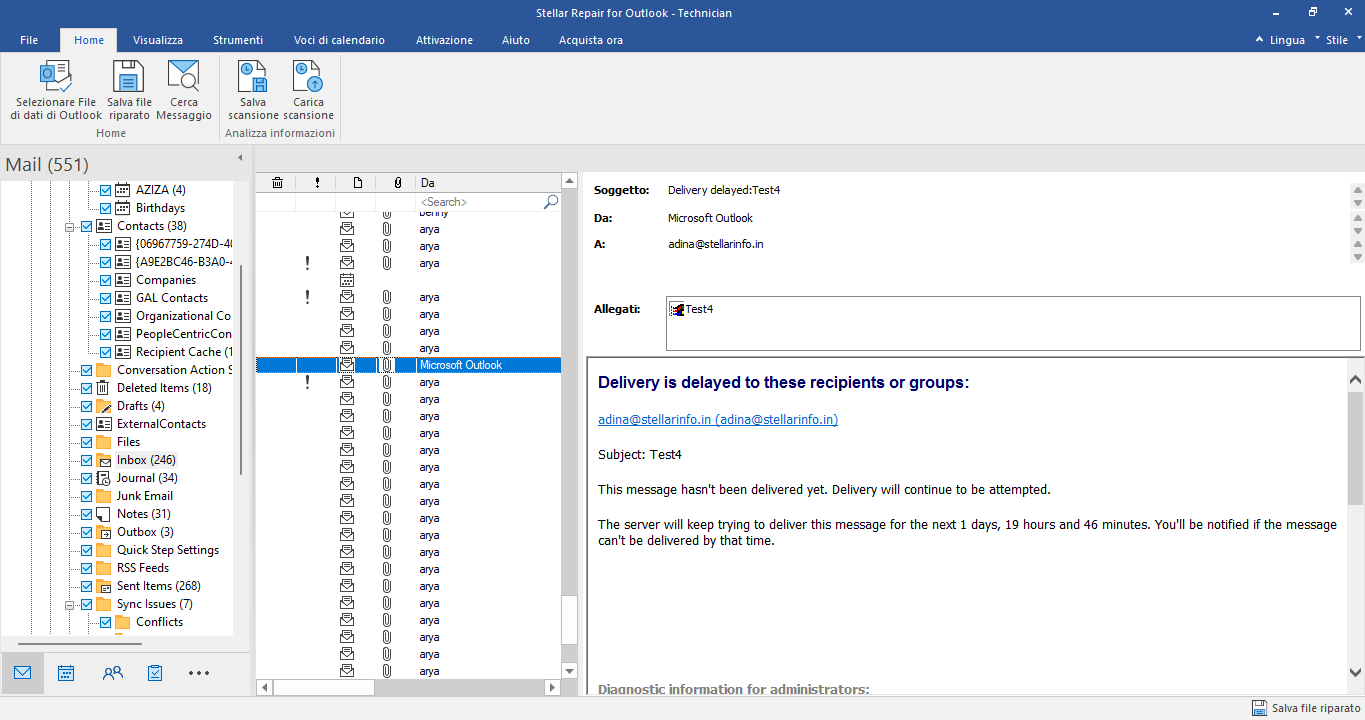
Task: Open Aiuto tab
Action: (516, 40)
